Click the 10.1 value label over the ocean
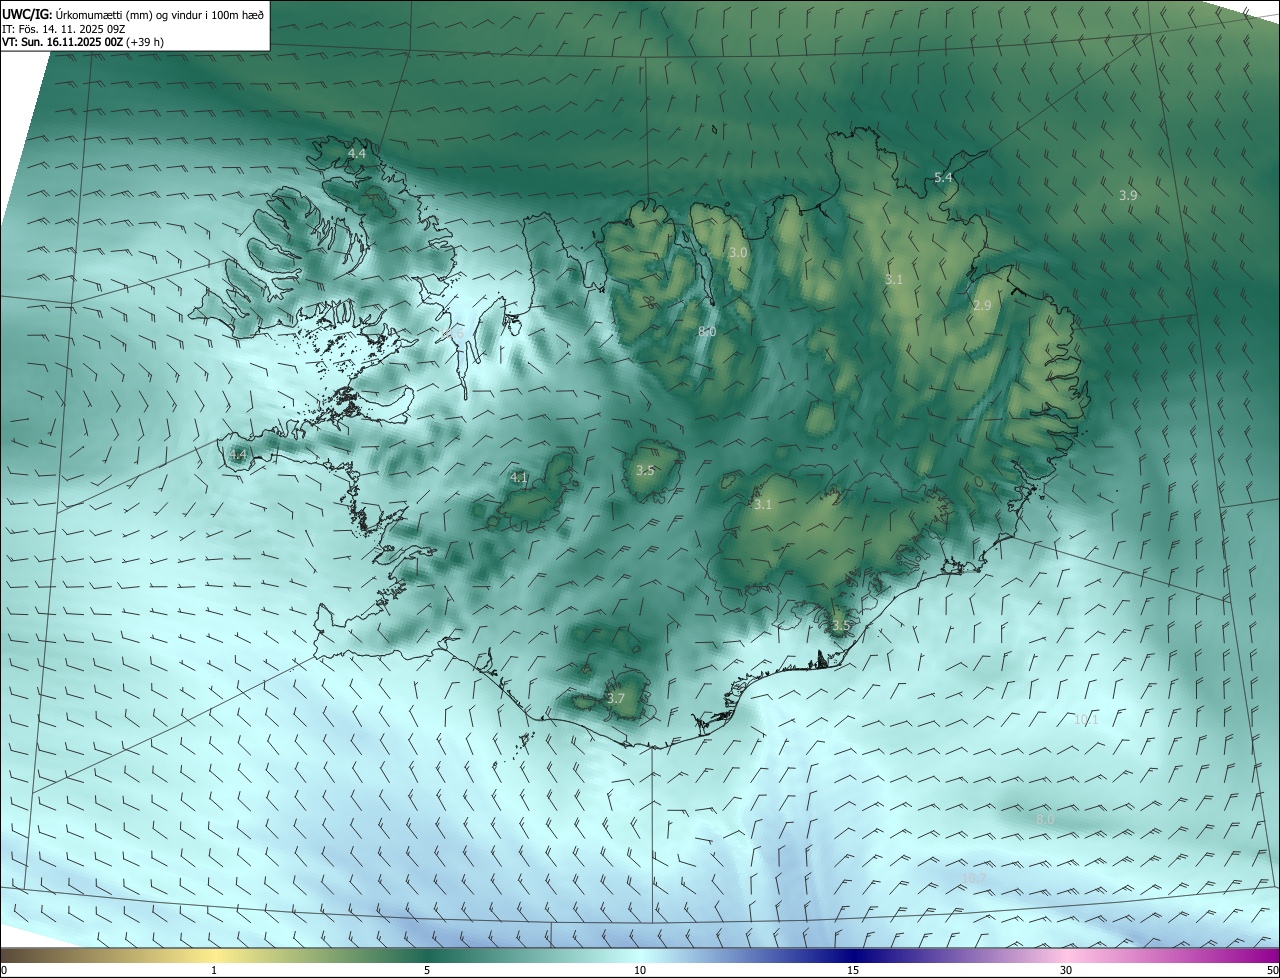The image size is (1280, 978). 1086,719
